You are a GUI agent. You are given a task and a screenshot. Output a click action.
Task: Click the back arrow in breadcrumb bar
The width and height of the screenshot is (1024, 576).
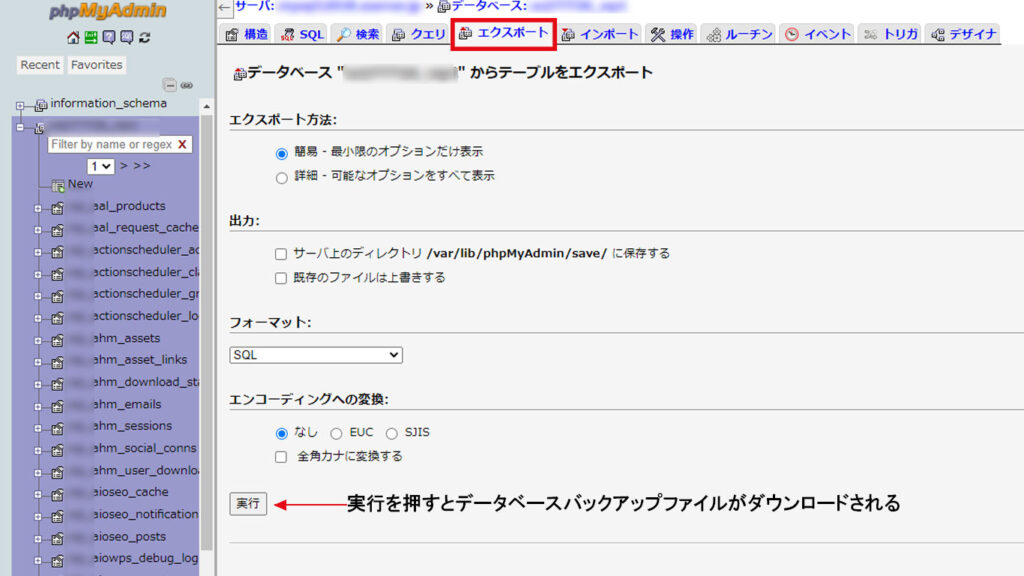click(225, 7)
